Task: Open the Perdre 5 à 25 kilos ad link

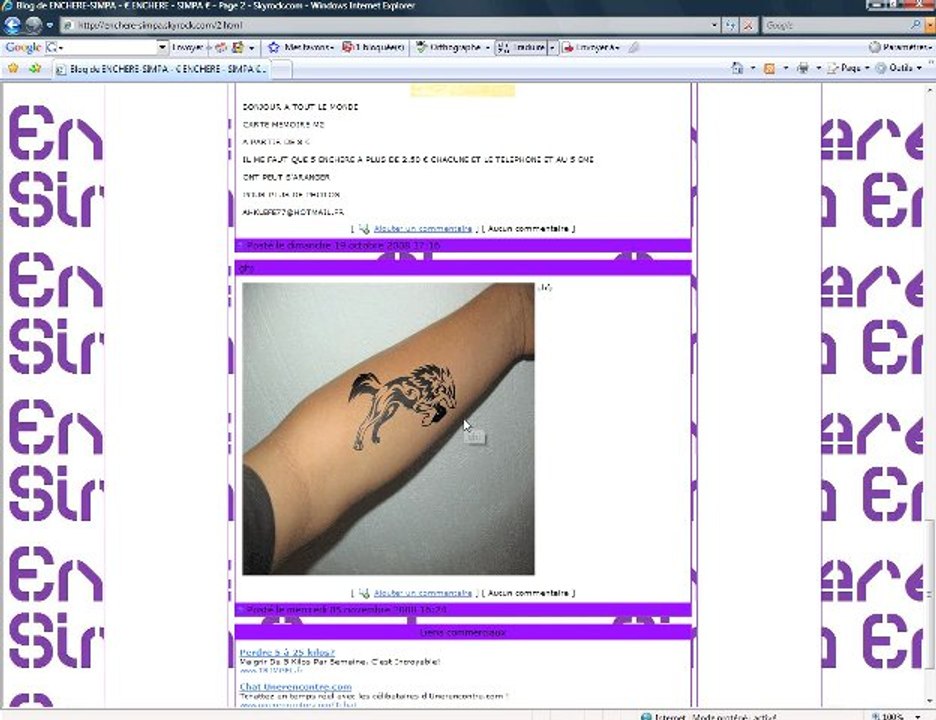Action: (287, 653)
